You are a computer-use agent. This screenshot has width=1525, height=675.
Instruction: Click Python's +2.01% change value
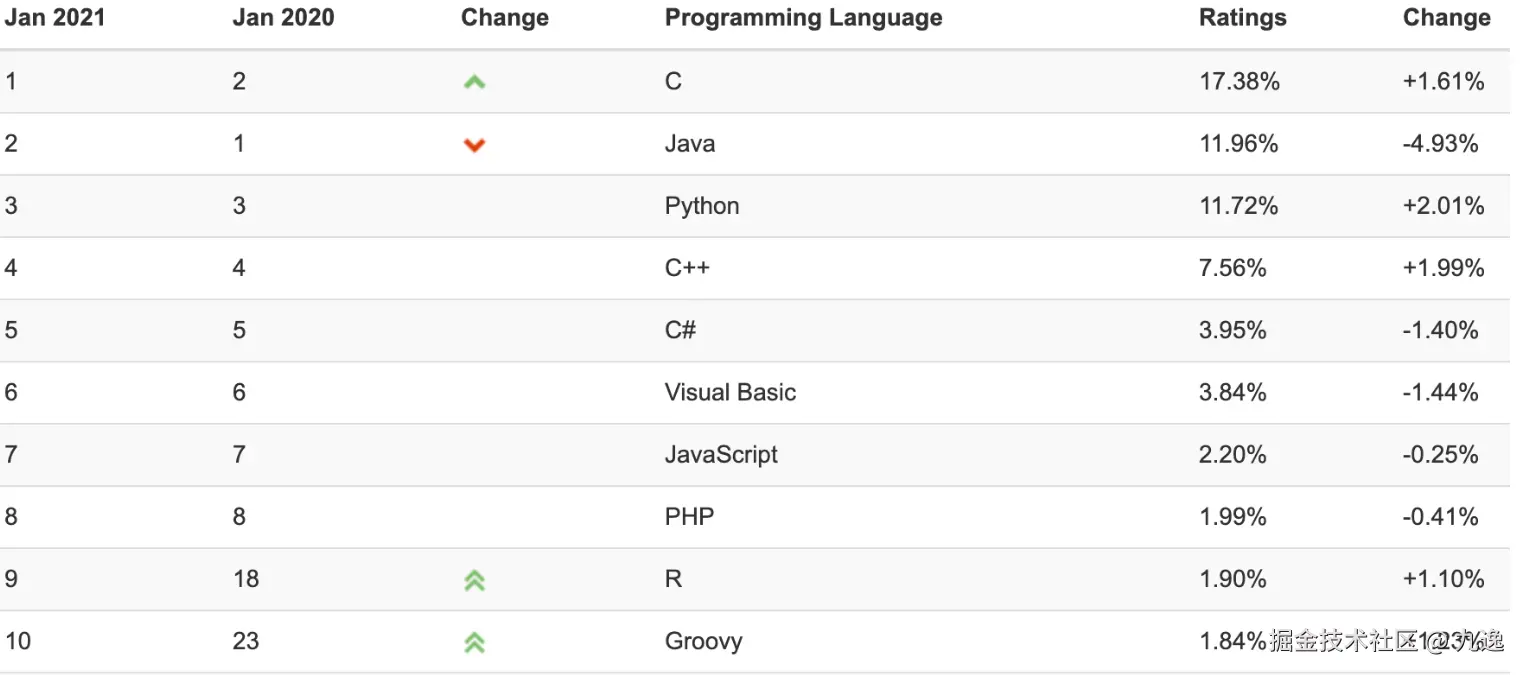pyautogui.click(x=1443, y=206)
